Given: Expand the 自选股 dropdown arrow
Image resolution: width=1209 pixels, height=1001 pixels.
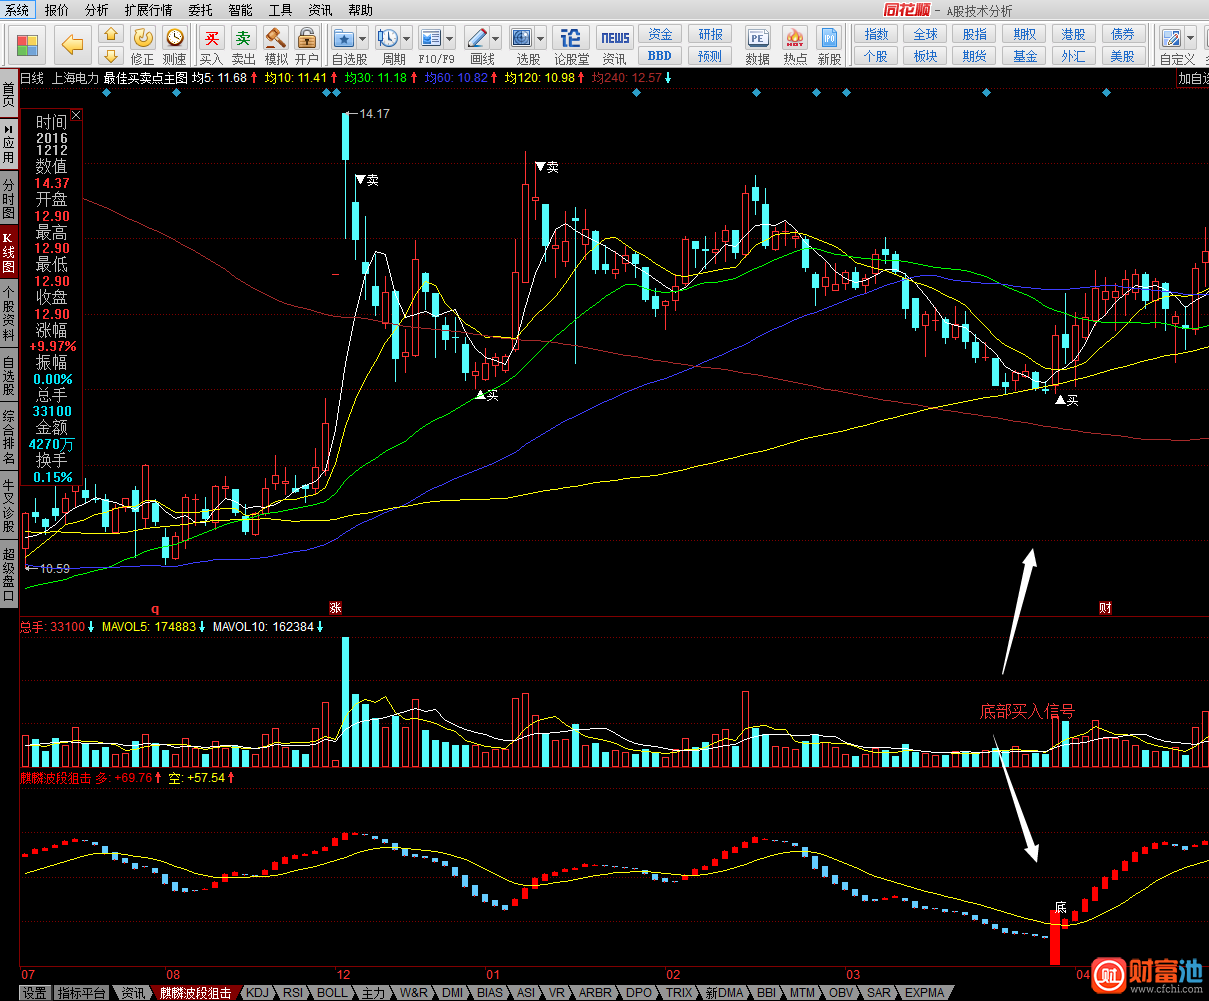Looking at the screenshot, I should tap(362, 39).
